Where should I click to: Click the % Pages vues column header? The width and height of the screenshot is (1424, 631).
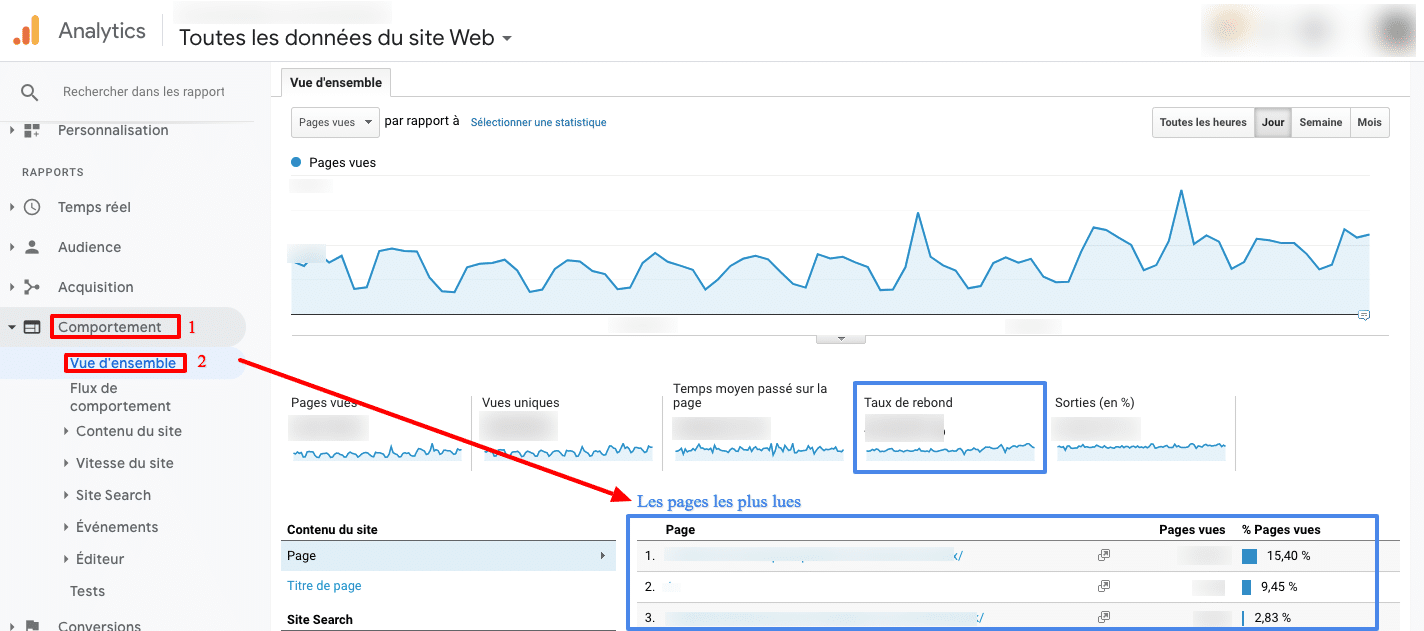(1281, 529)
